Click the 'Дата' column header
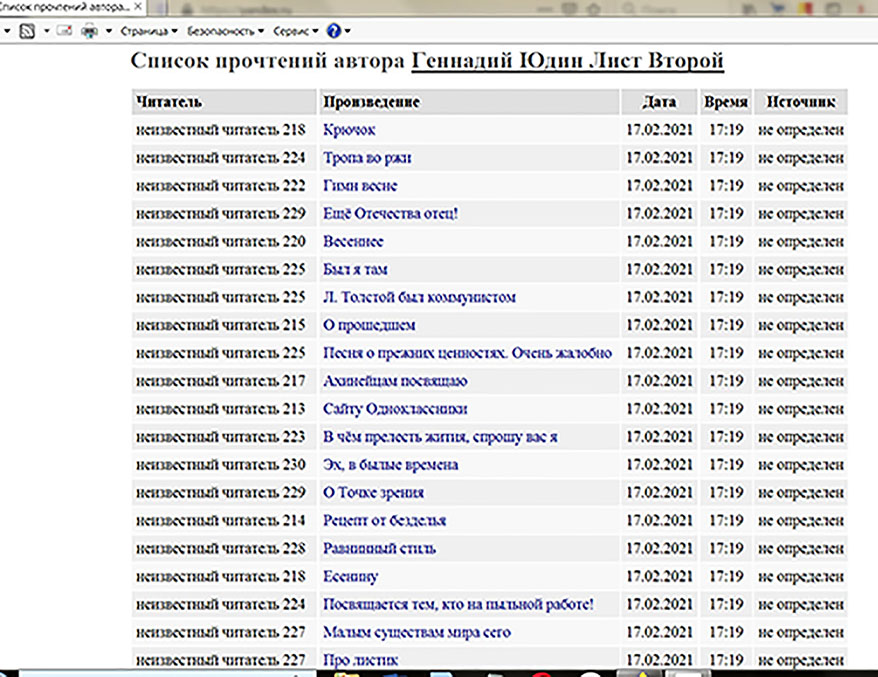Image resolution: width=878 pixels, height=677 pixels. coord(659,102)
